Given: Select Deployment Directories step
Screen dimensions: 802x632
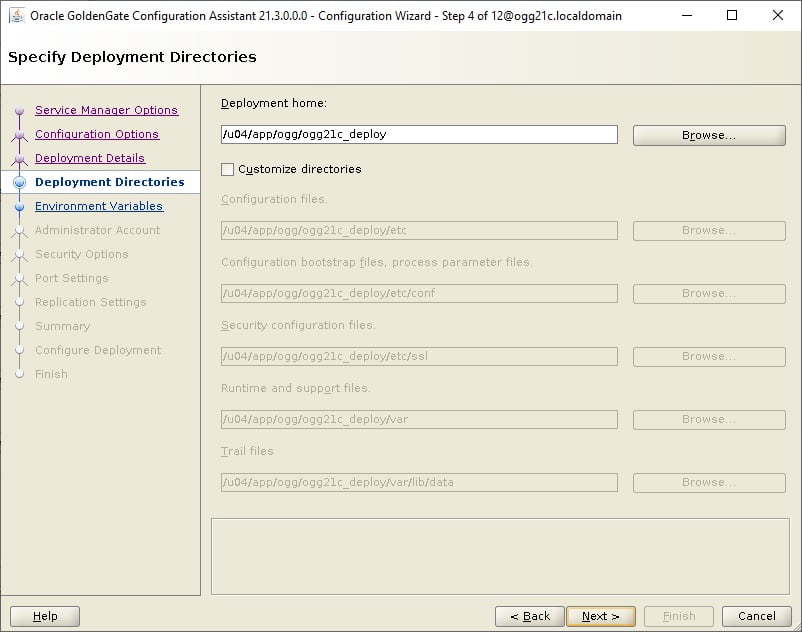Looking at the screenshot, I should [x=109, y=182].
